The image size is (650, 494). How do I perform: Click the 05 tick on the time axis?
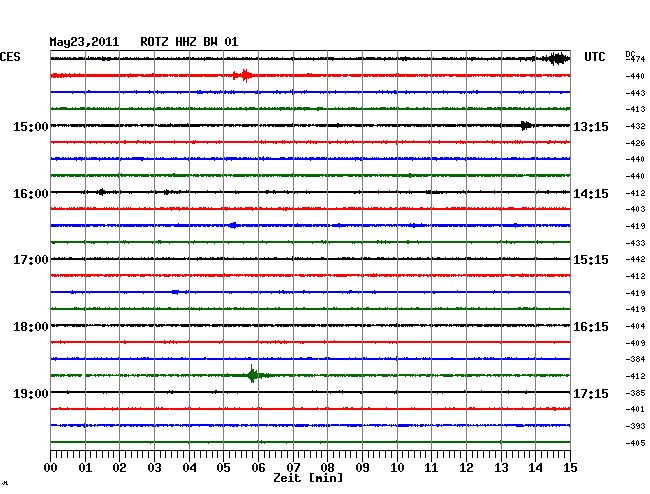pyautogui.click(x=223, y=468)
